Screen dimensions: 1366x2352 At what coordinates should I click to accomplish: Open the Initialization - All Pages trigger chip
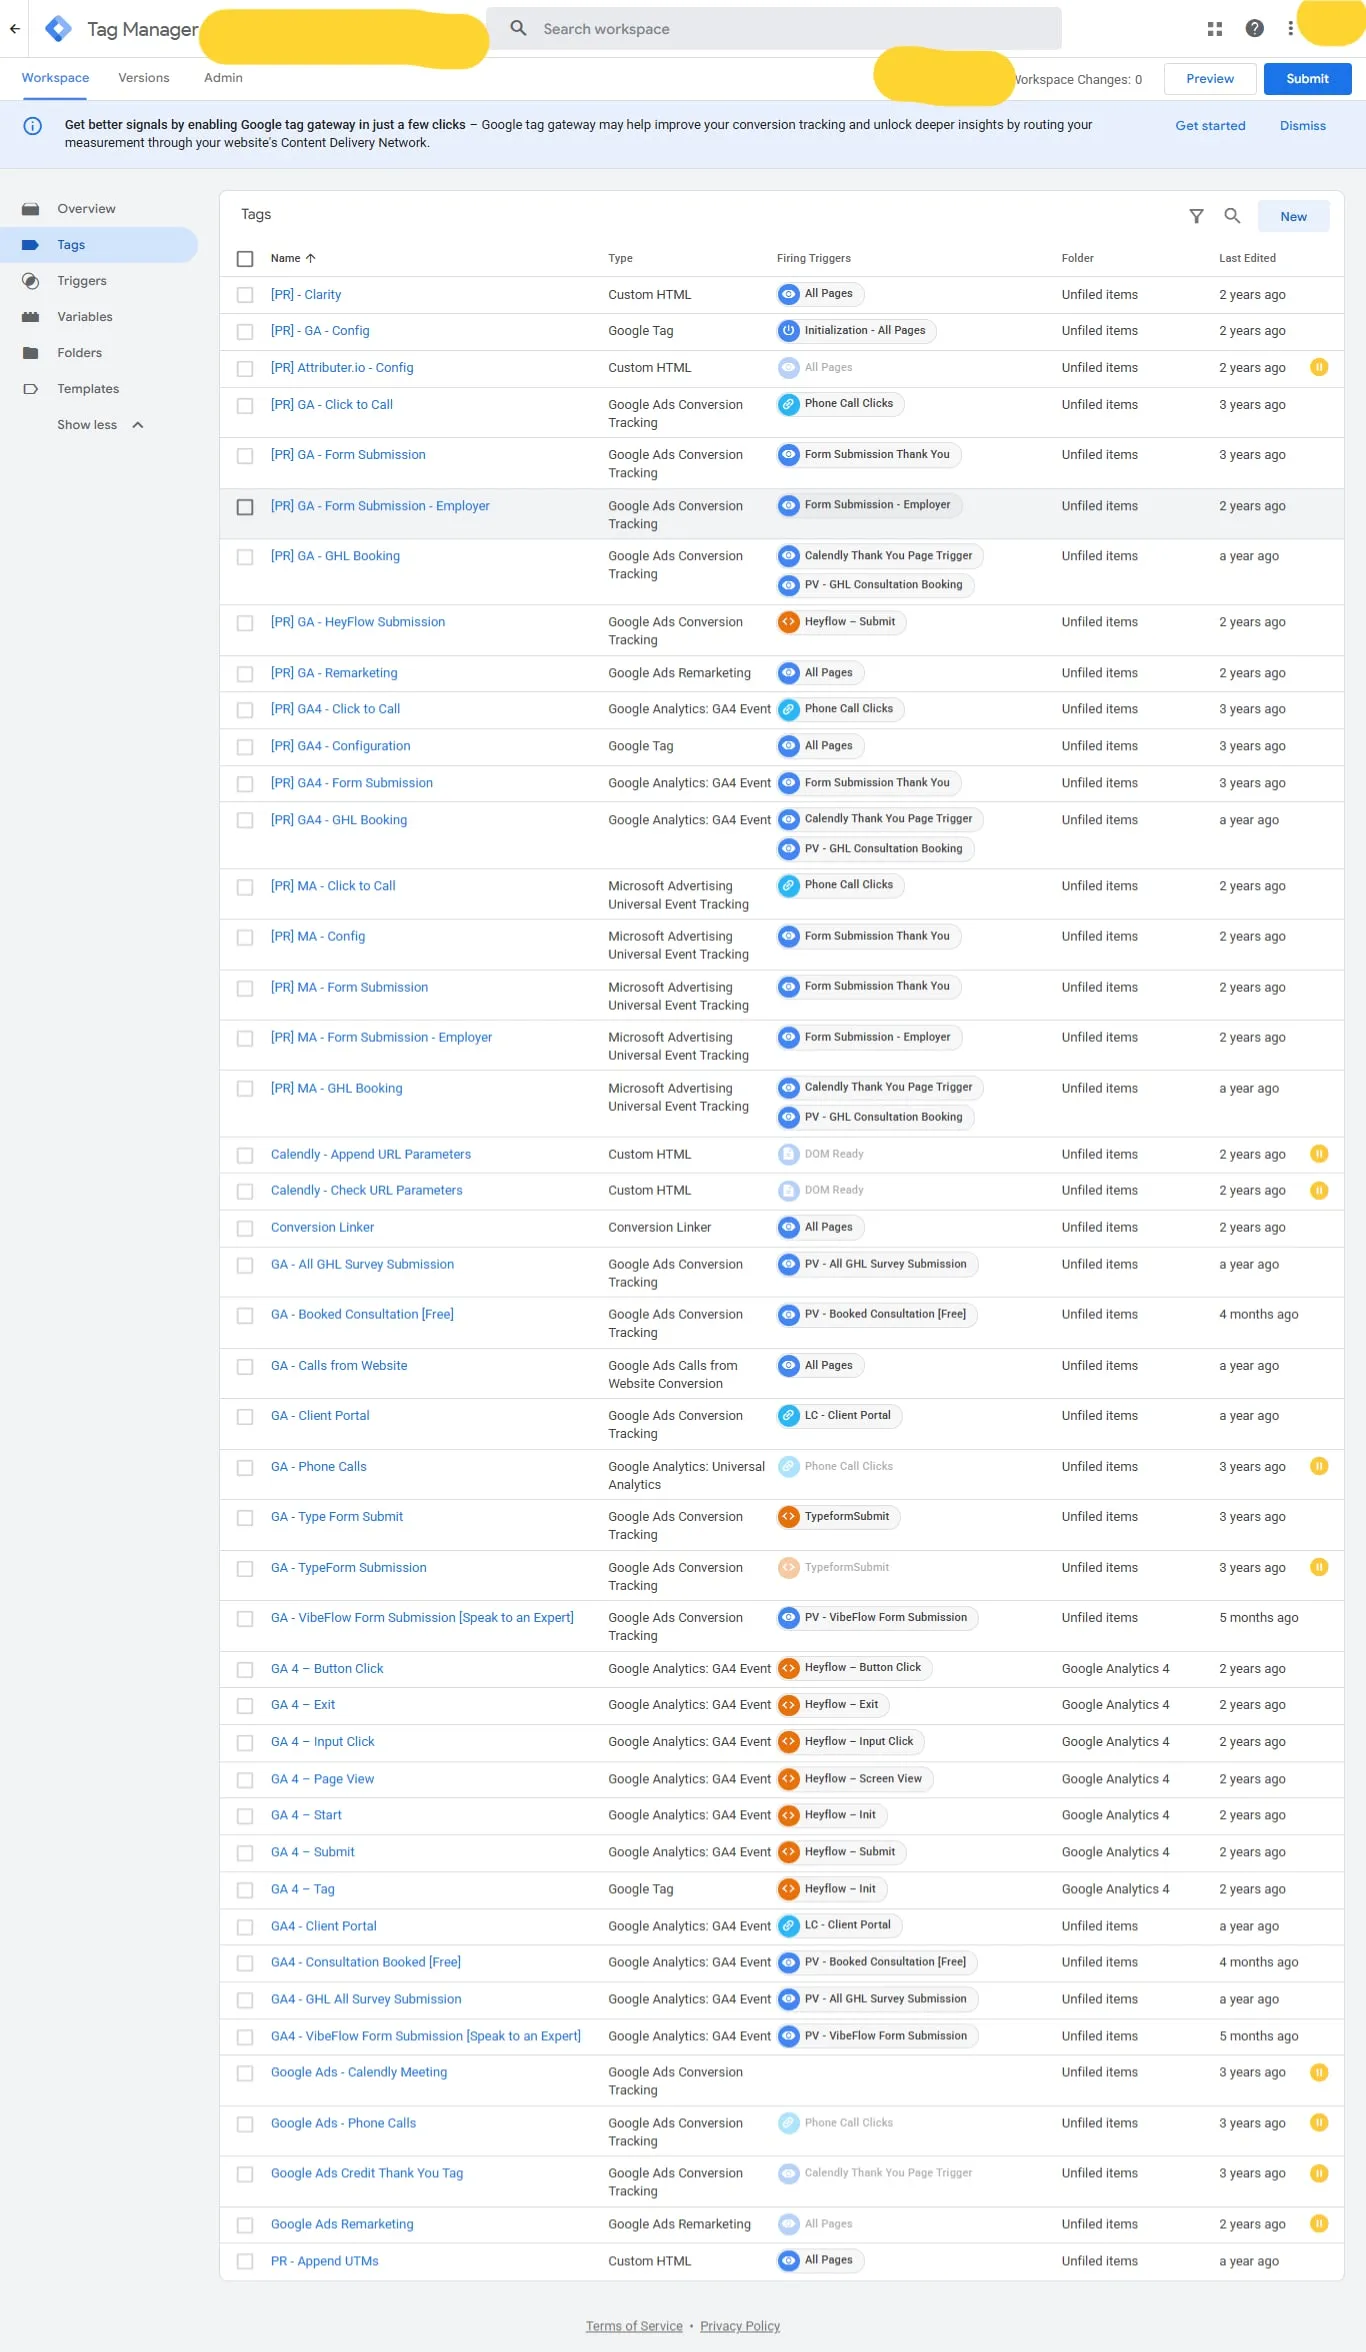857,331
